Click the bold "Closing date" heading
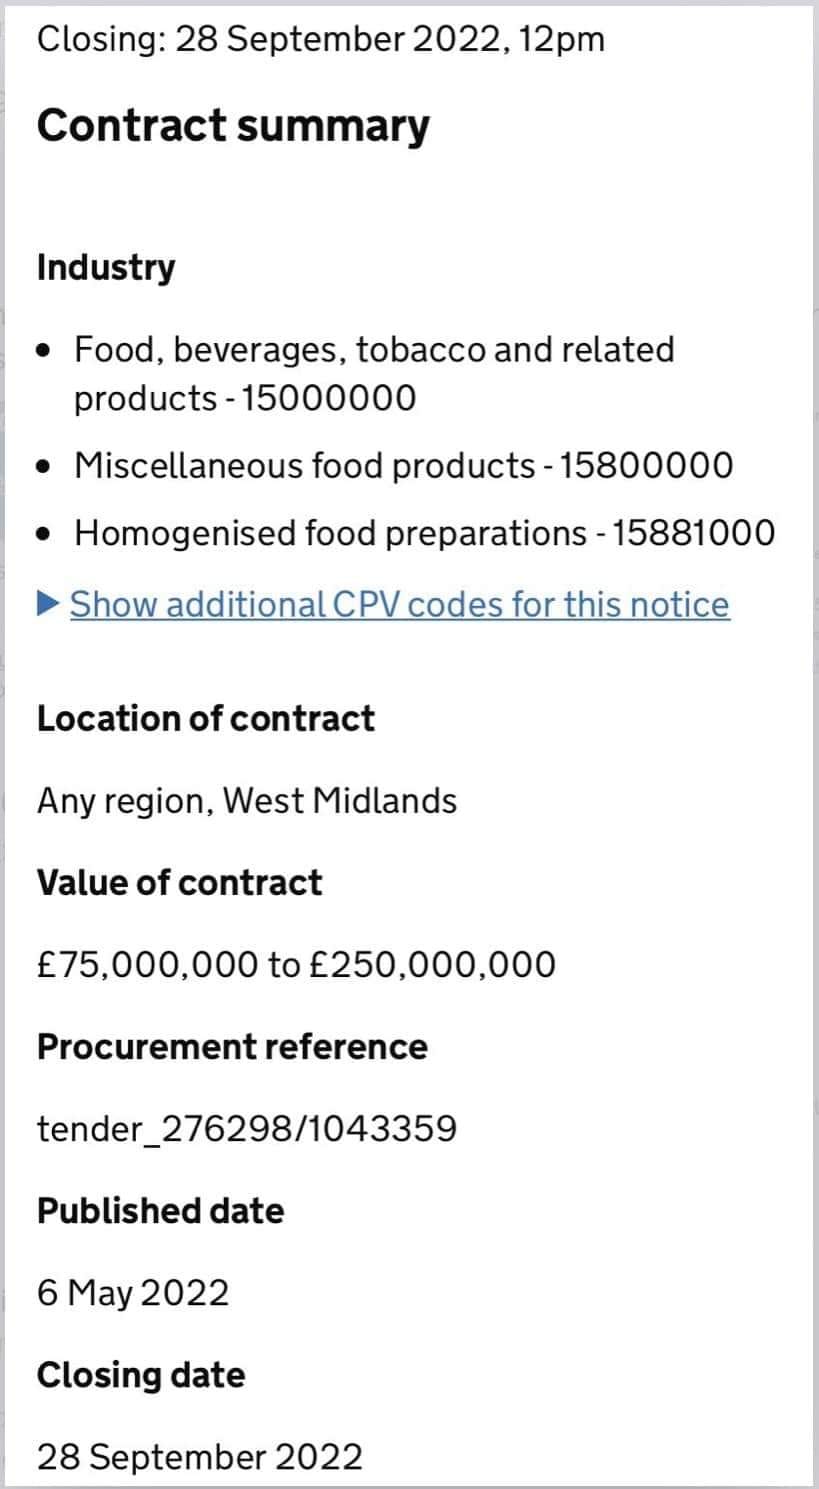 (x=140, y=1375)
